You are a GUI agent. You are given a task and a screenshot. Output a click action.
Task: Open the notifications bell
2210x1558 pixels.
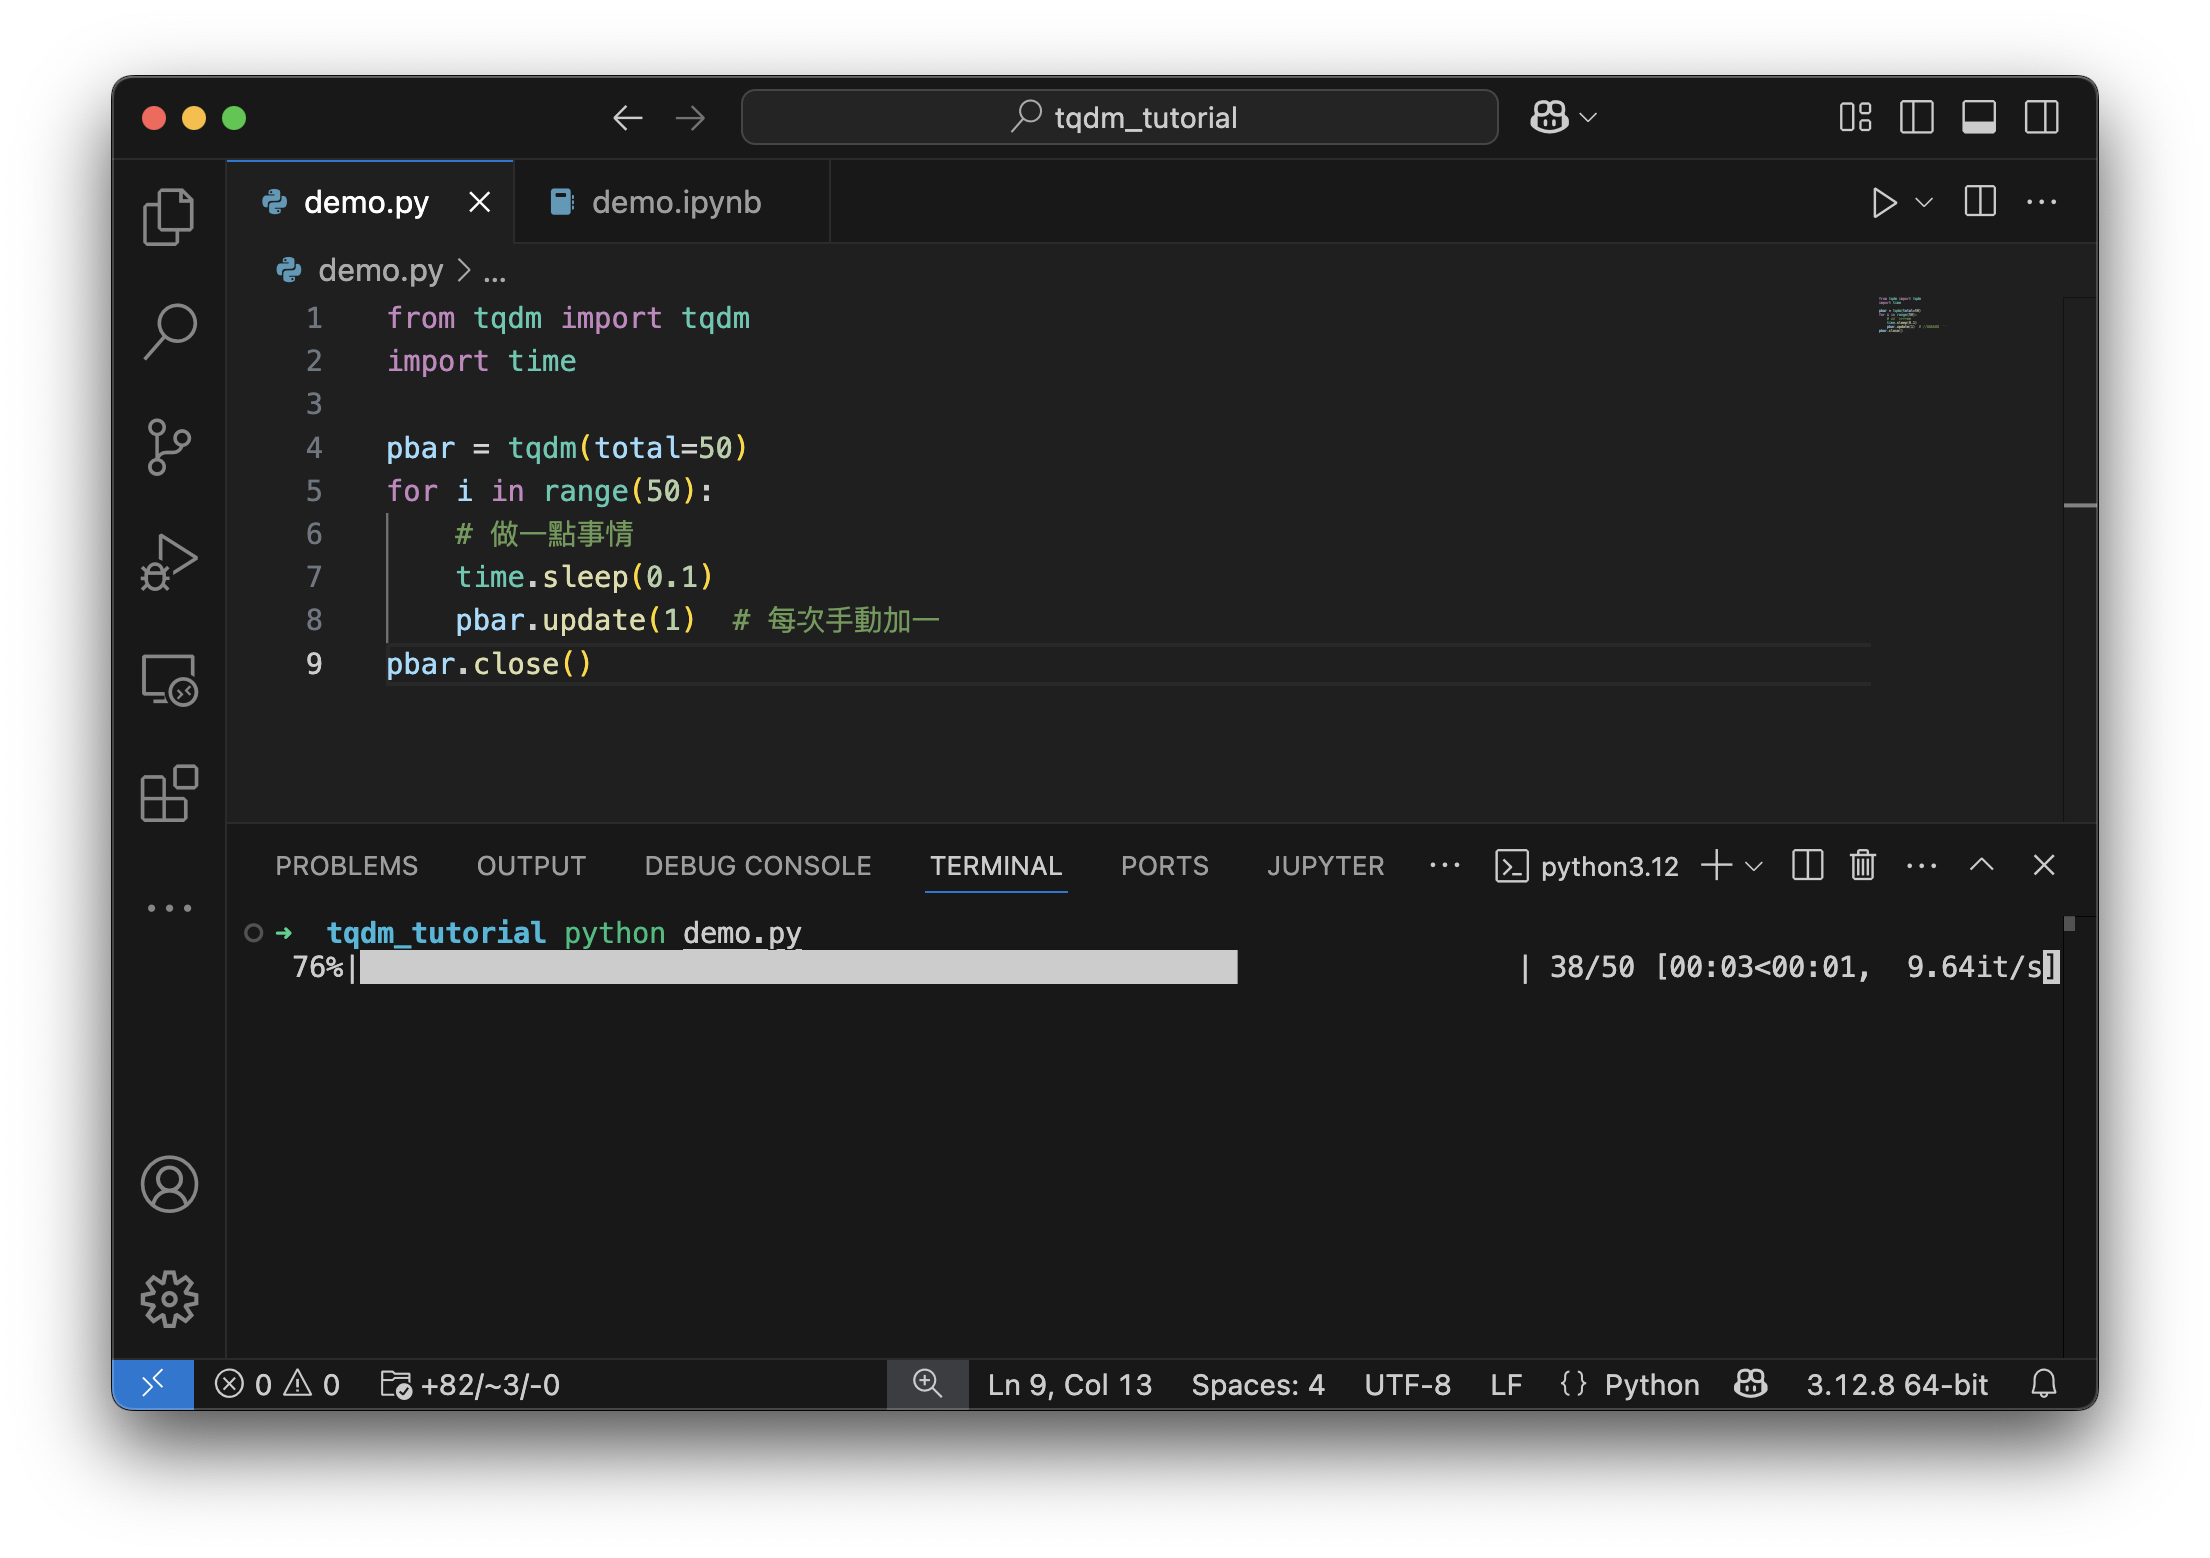[2044, 1385]
